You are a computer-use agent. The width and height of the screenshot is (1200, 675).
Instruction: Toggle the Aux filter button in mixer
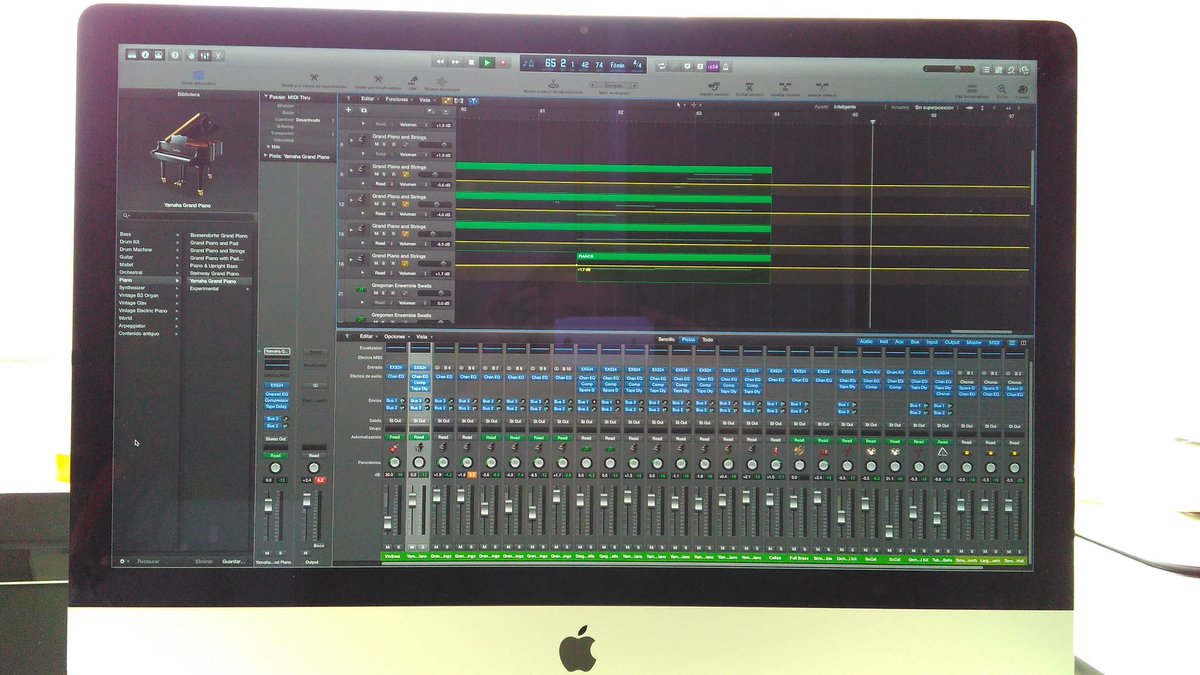899,342
